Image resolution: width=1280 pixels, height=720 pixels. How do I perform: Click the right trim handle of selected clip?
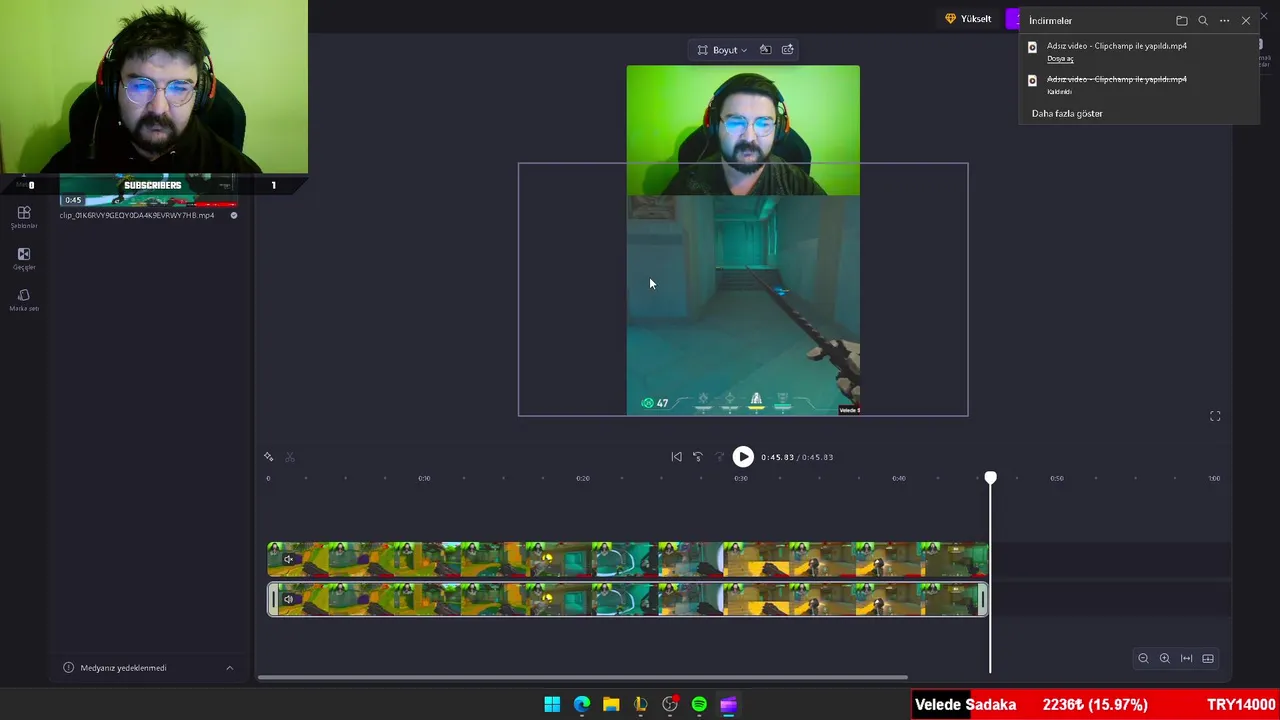(982, 600)
